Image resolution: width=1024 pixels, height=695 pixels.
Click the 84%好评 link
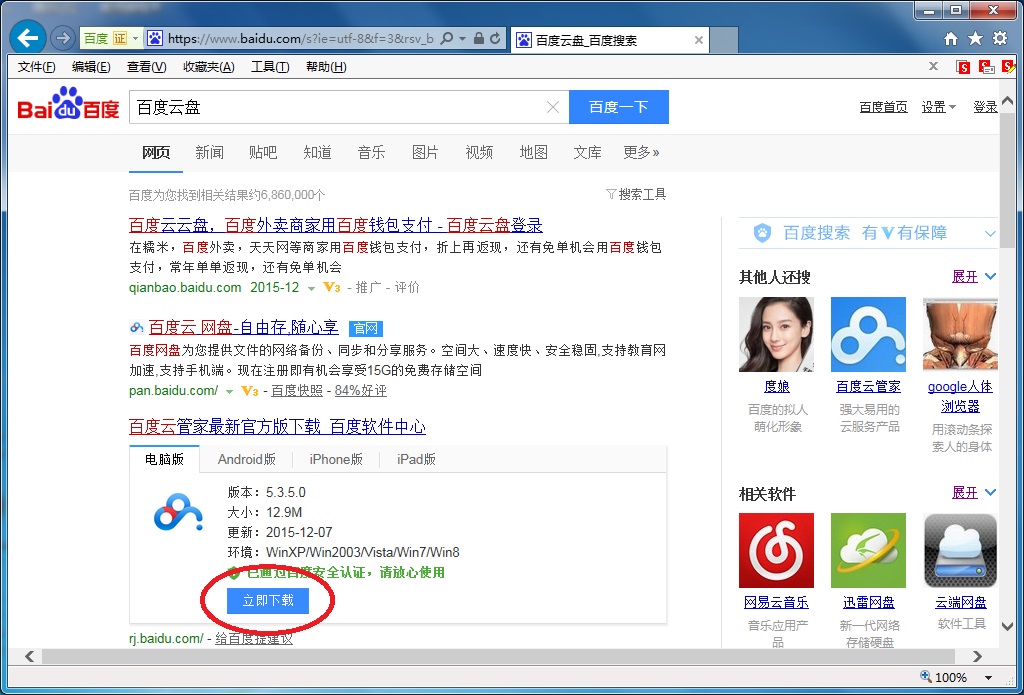point(360,391)
